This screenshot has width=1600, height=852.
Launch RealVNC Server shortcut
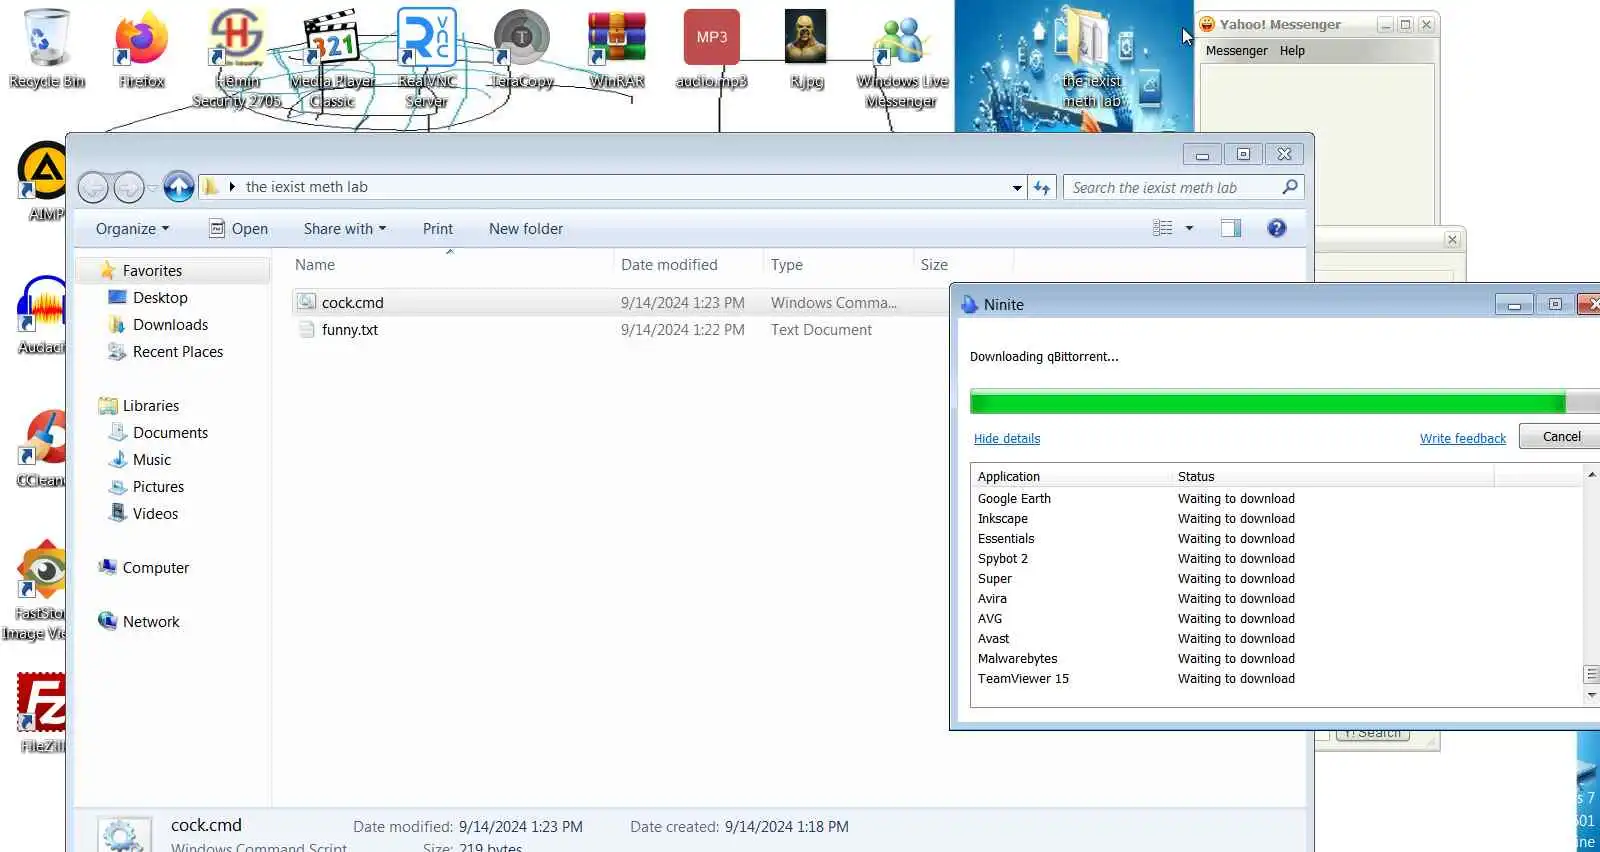(x=427, y=58)
